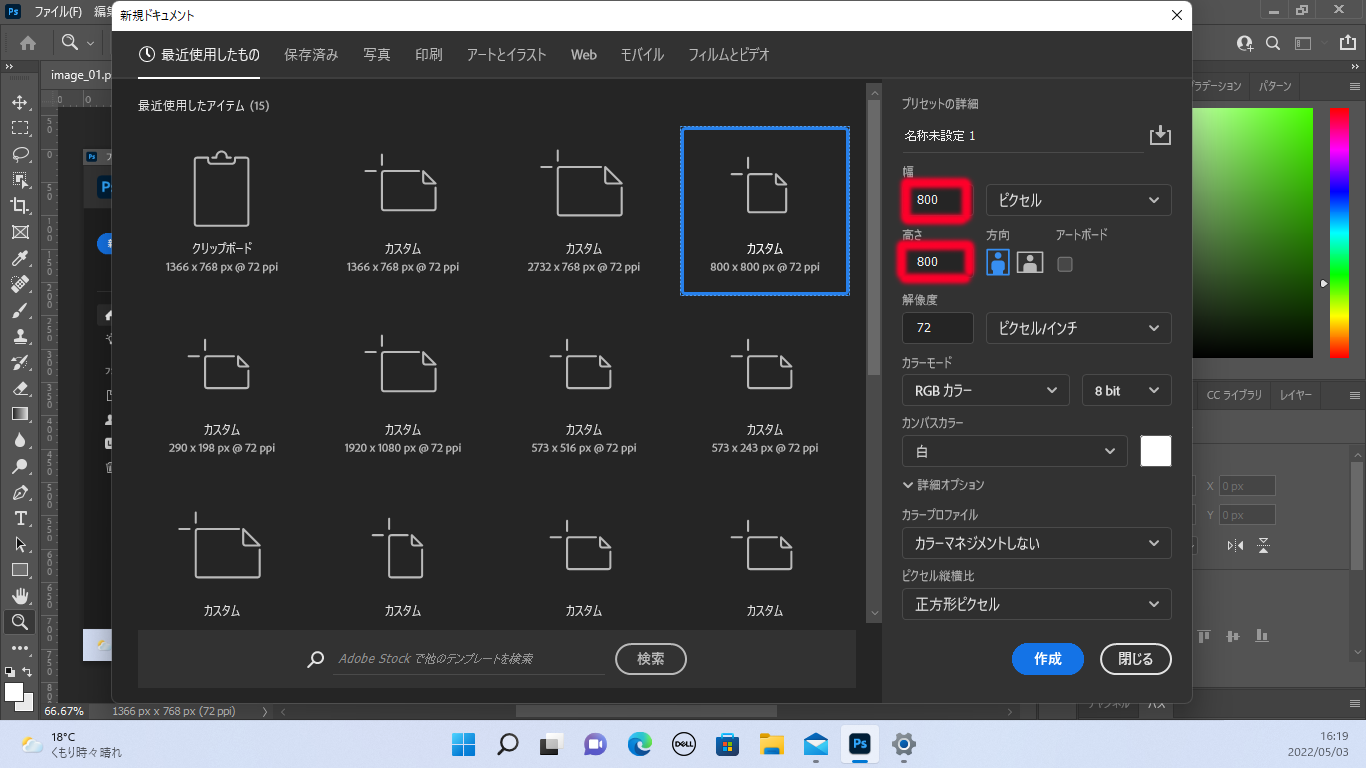Viewport: 1366px width, 768px height.
Task: Click the save preset icon beside document name
Action: point(1160,135)
